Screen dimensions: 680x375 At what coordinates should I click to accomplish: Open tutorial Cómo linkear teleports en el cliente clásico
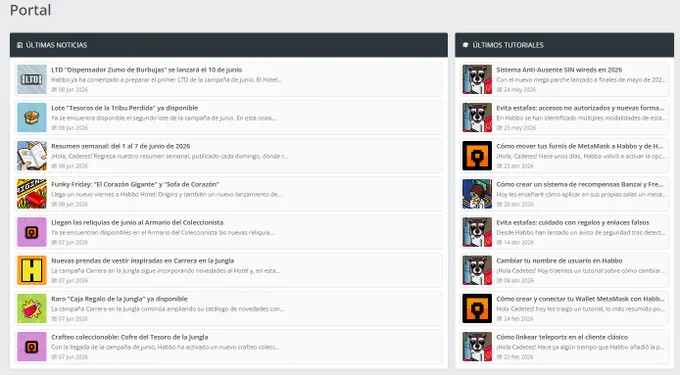point(562,337)
